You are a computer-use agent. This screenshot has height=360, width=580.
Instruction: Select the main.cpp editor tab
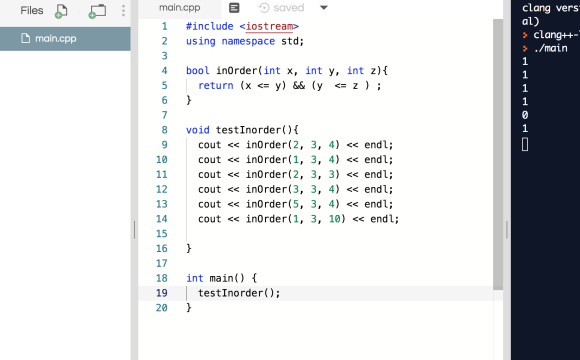coord(179,8)
